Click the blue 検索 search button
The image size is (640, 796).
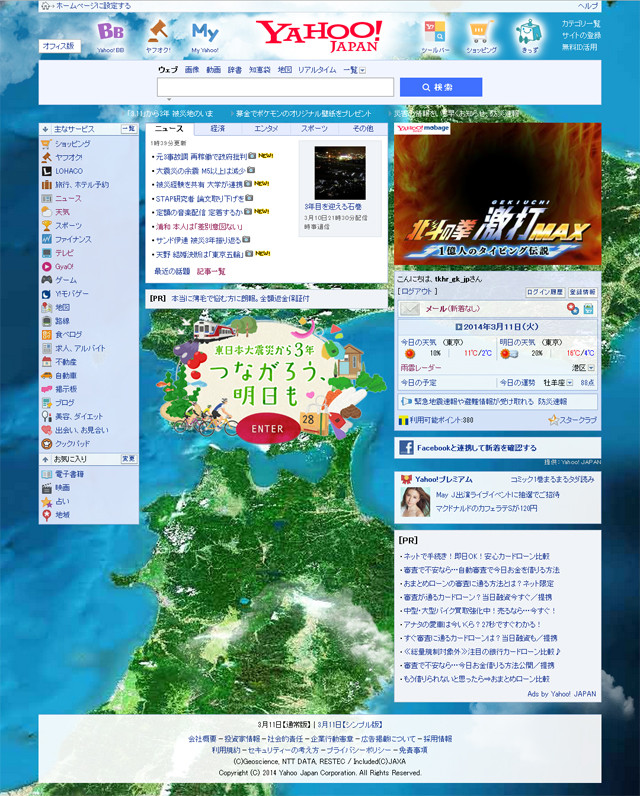click(441, 87)
